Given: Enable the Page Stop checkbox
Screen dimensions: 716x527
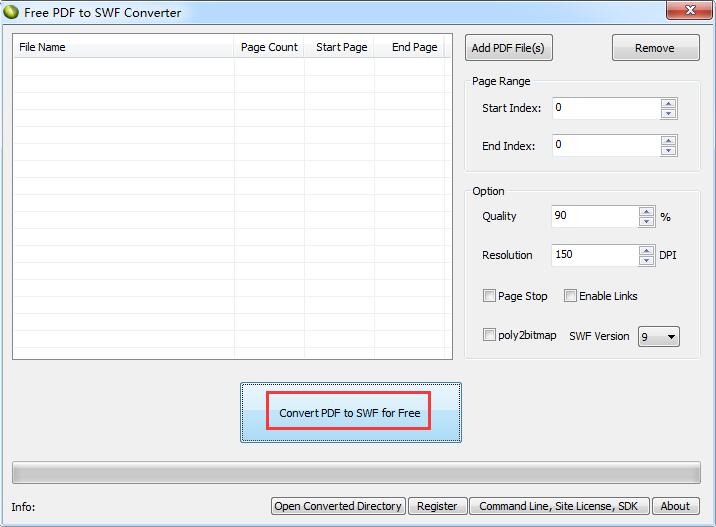Looking at the screenshot, I should 489,295.
